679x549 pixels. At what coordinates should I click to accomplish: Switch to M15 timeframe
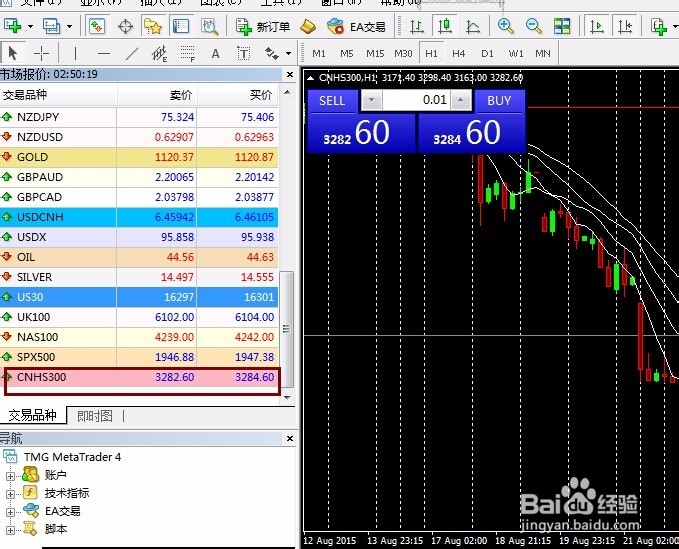(375, 53)
